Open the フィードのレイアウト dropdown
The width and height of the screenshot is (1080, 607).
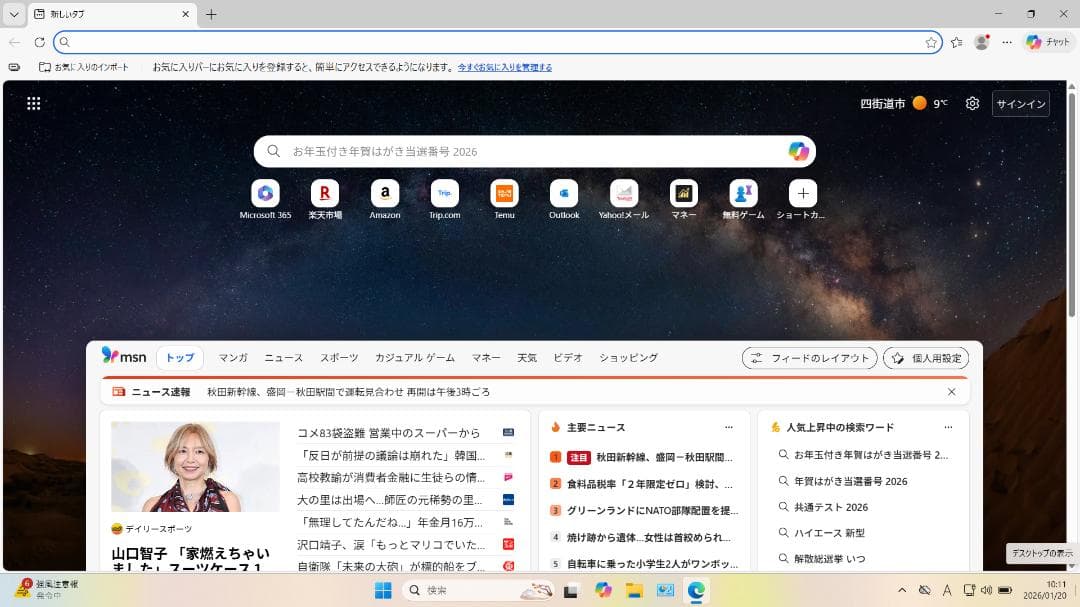tap(808, 357)
